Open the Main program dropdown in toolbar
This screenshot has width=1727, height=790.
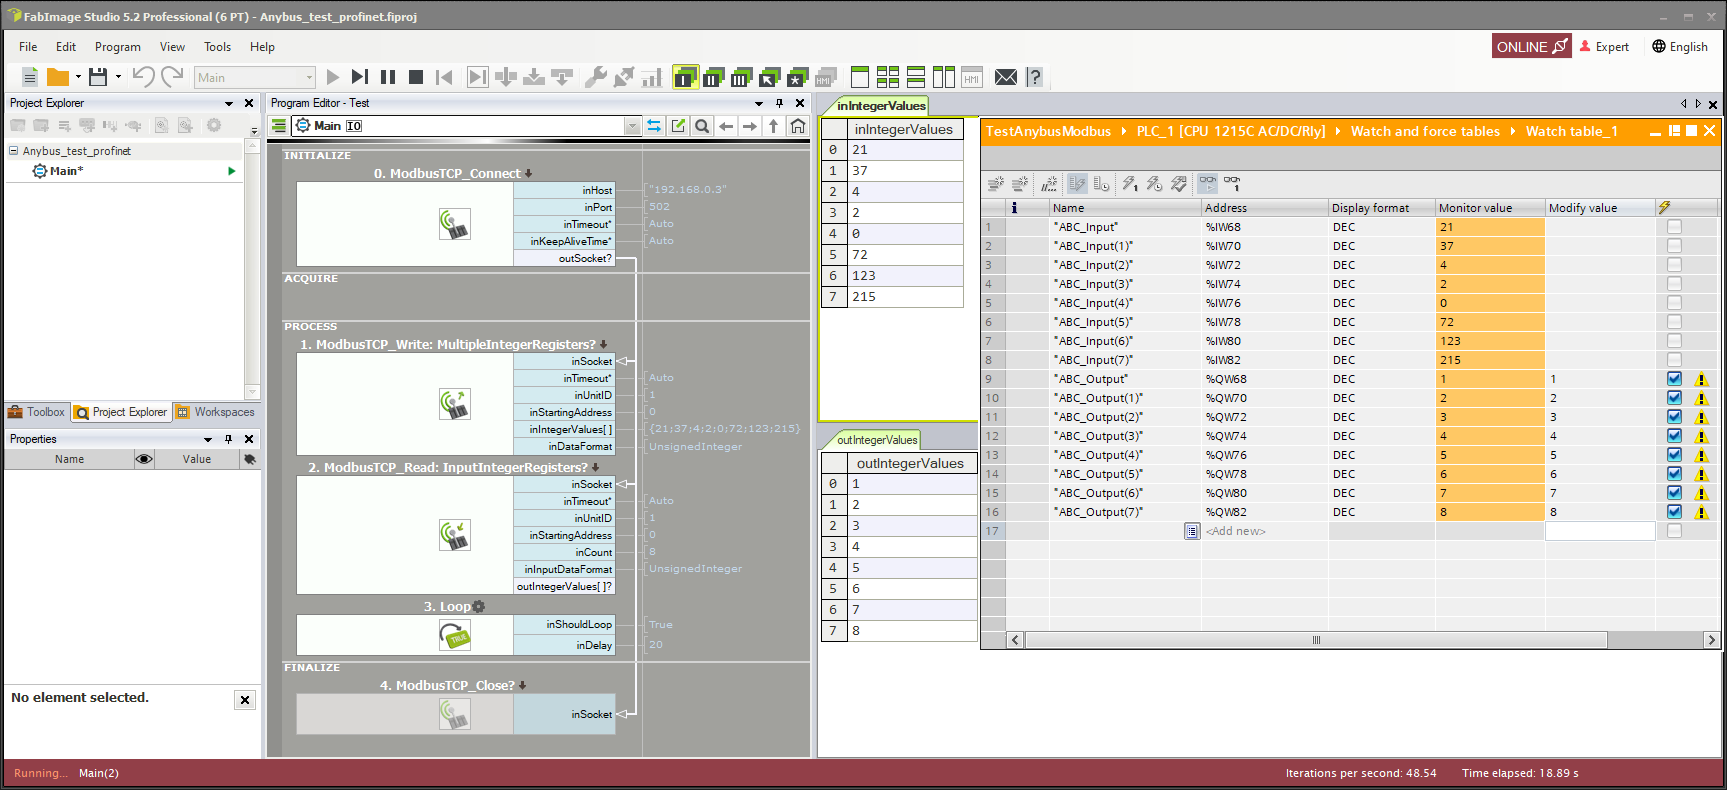pyautogui.click(x=254, y=77)
